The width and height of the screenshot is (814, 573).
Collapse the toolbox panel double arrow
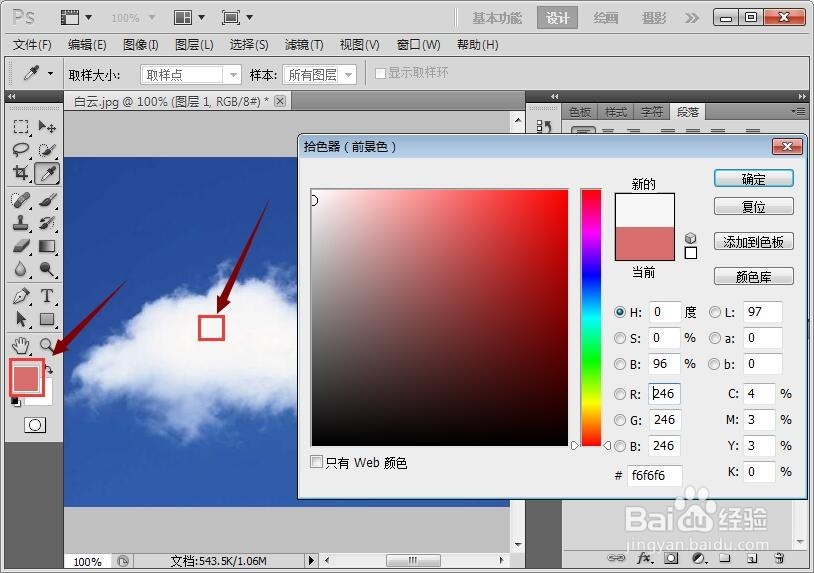pos(11,97)
